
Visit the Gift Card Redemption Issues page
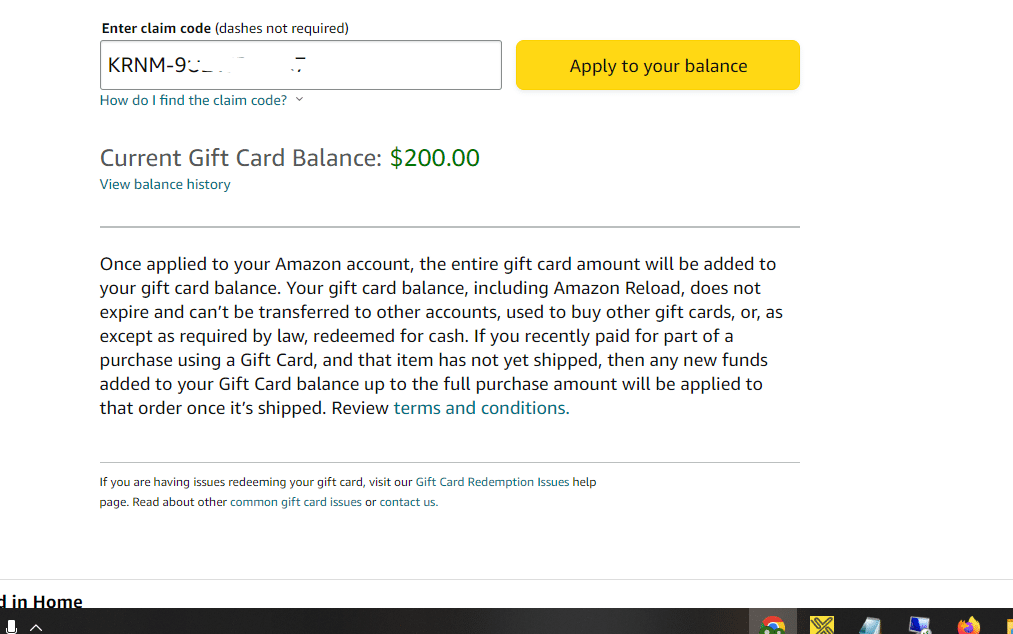click(492, 482)
